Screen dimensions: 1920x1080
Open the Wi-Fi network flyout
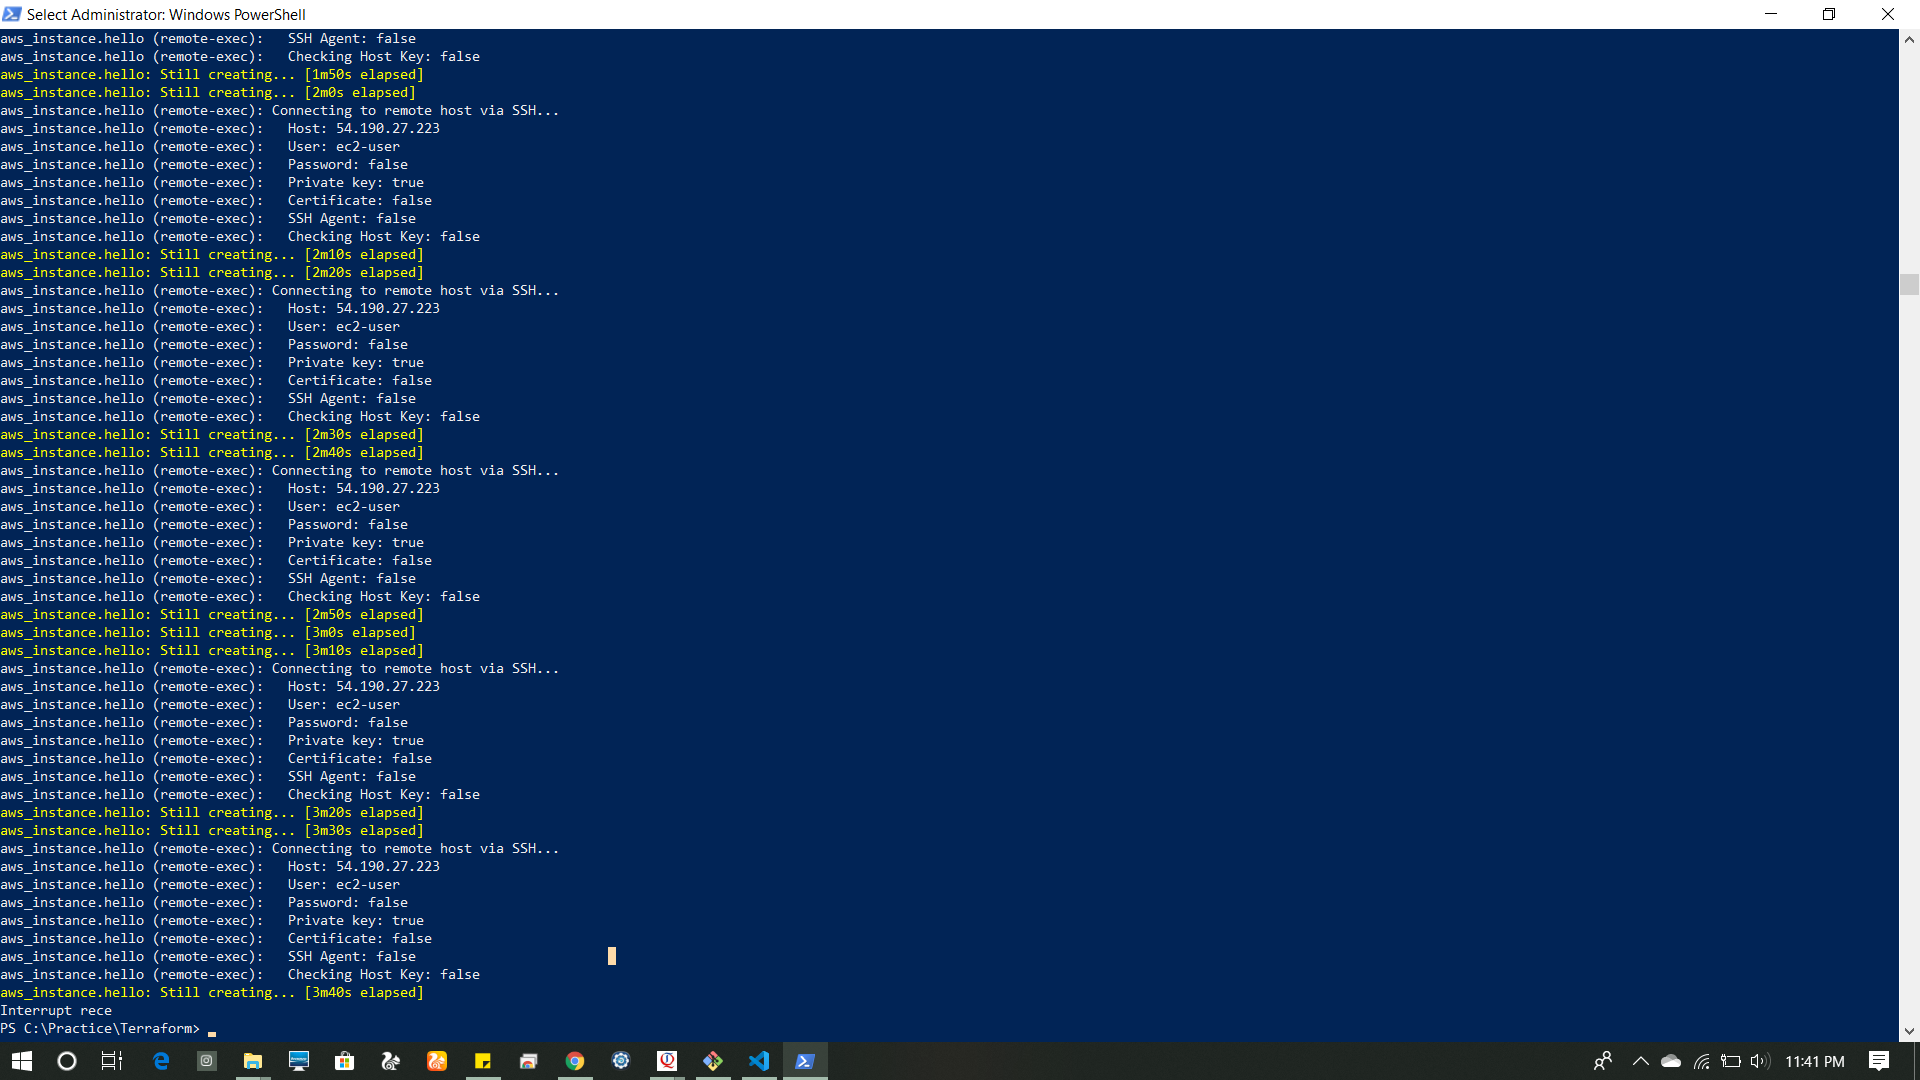1701,1061
